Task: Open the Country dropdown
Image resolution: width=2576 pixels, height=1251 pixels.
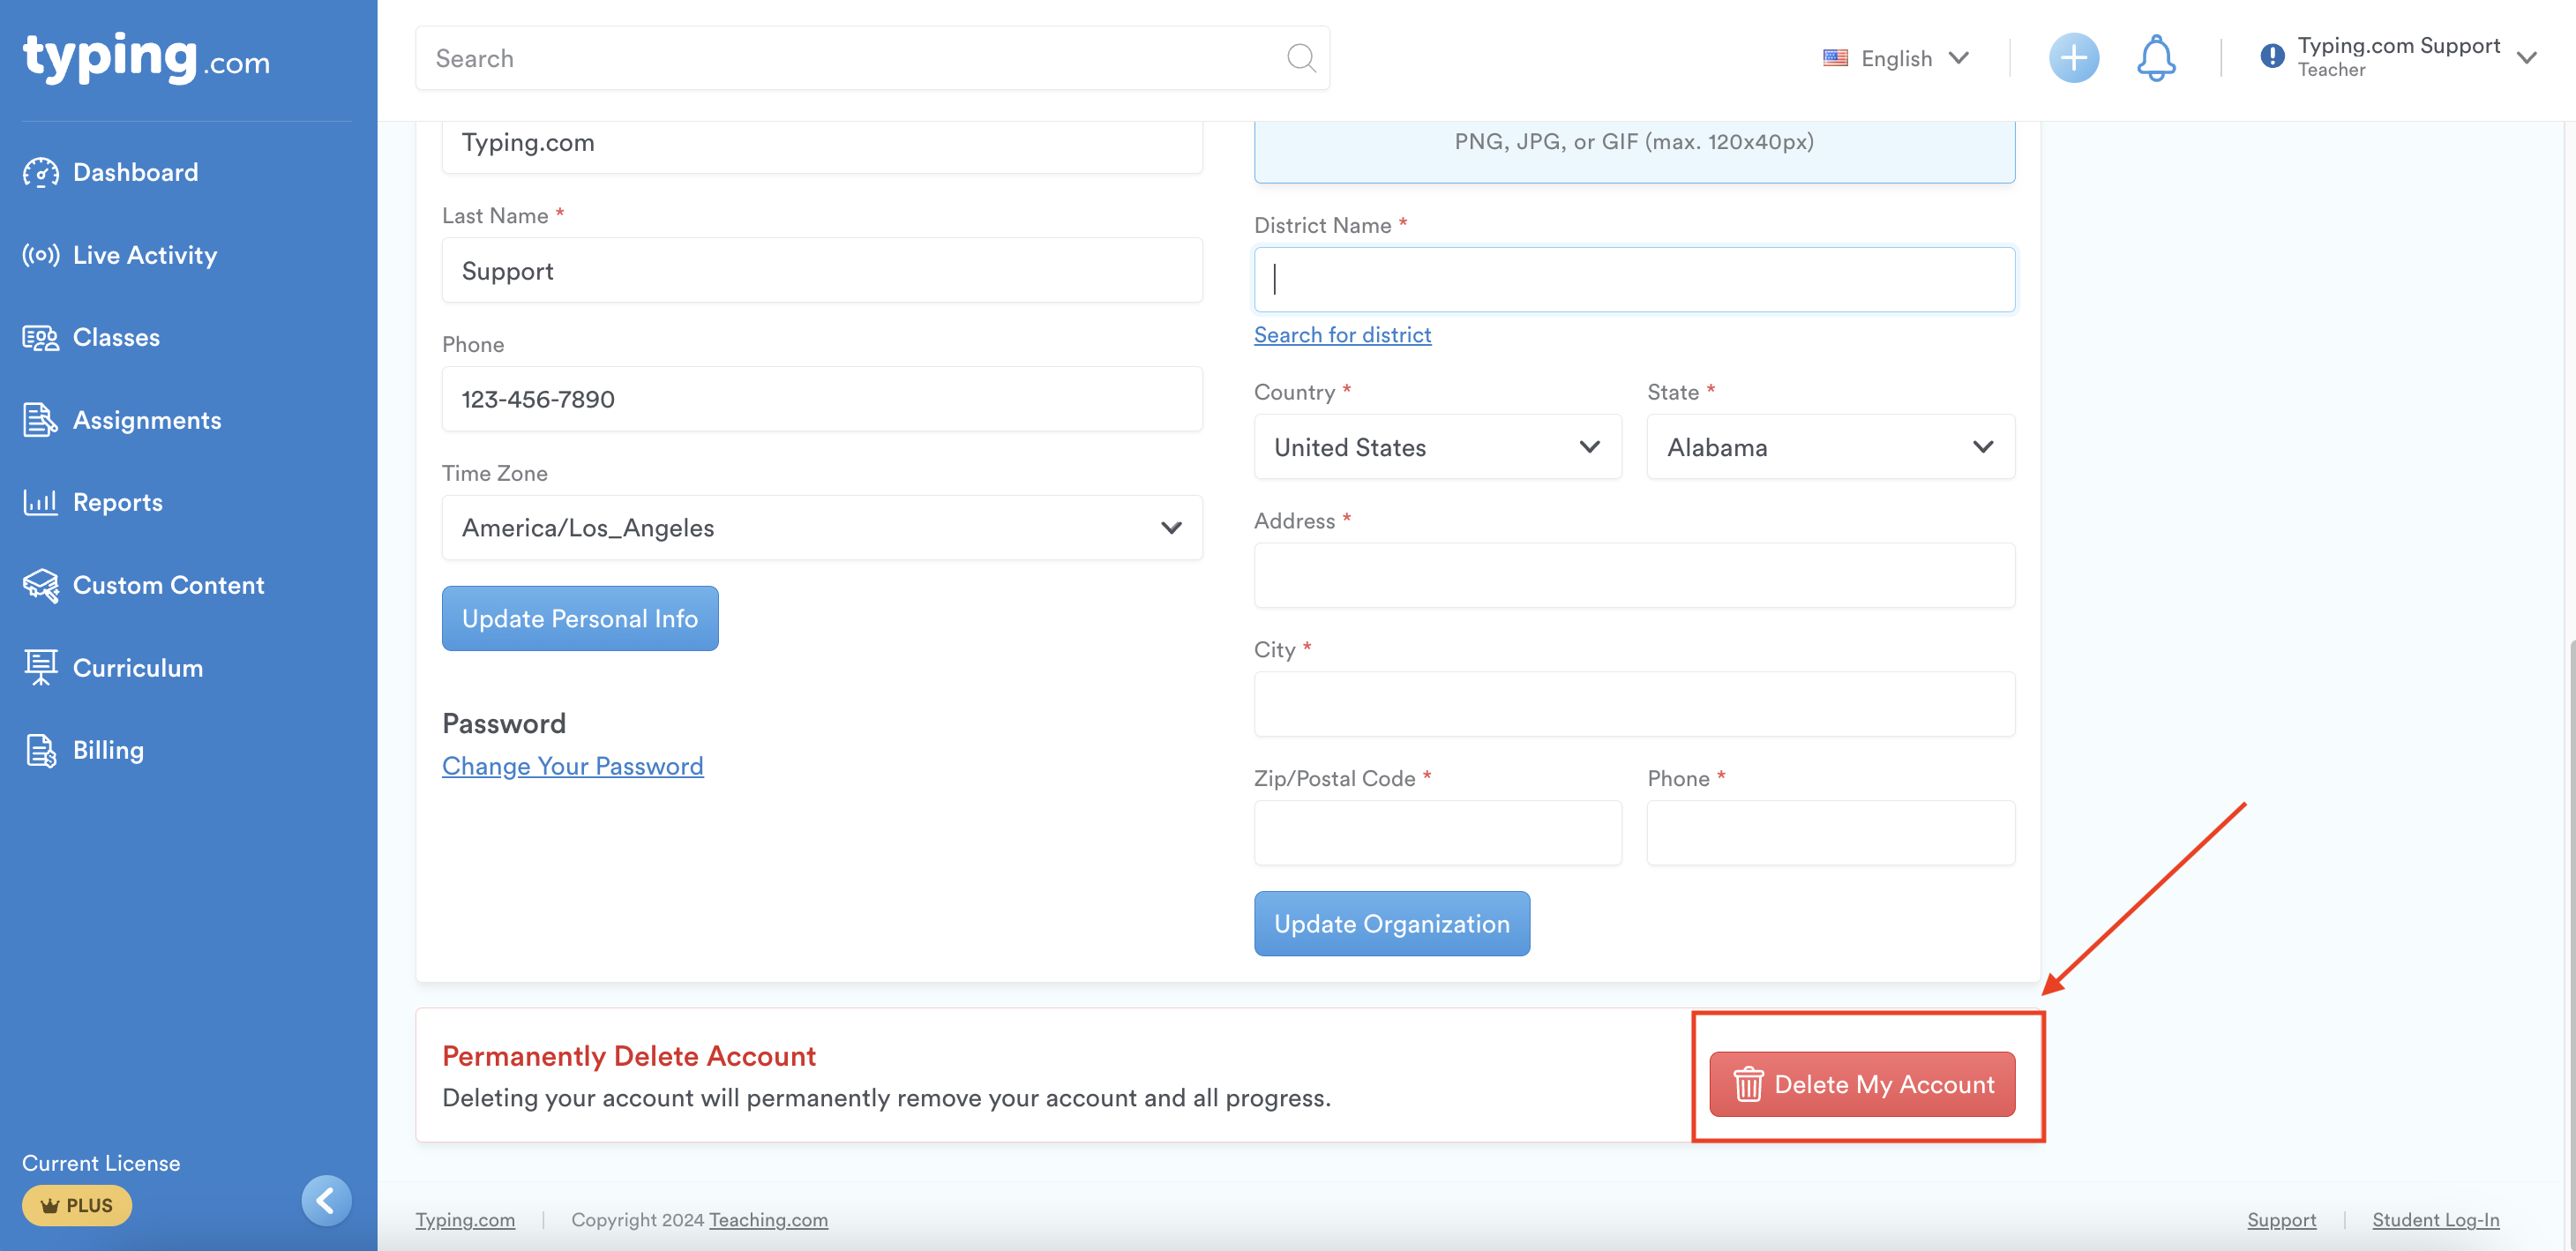Action: point(1437,447)
